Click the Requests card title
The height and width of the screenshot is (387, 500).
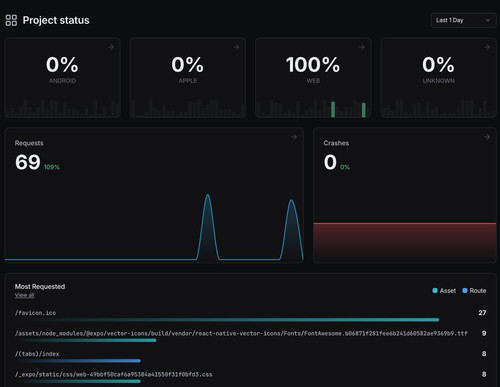(29, 143)
